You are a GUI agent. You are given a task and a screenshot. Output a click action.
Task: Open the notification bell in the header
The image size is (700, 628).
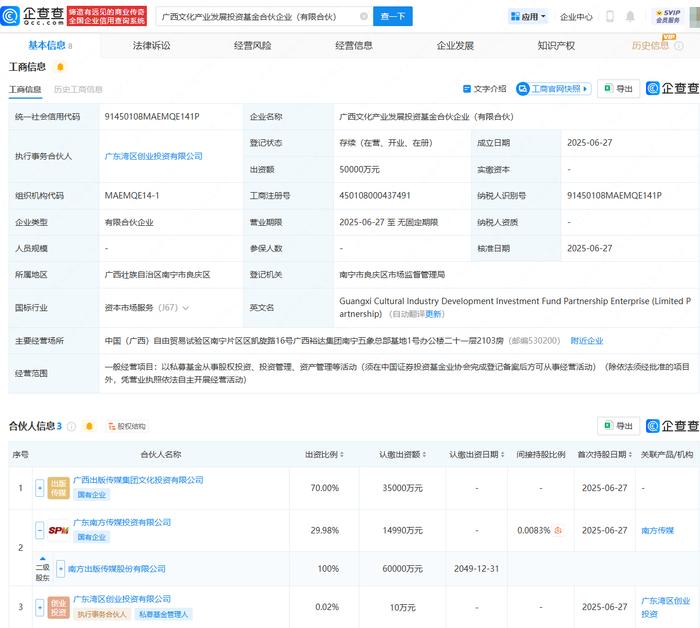[x=630, y=17]
